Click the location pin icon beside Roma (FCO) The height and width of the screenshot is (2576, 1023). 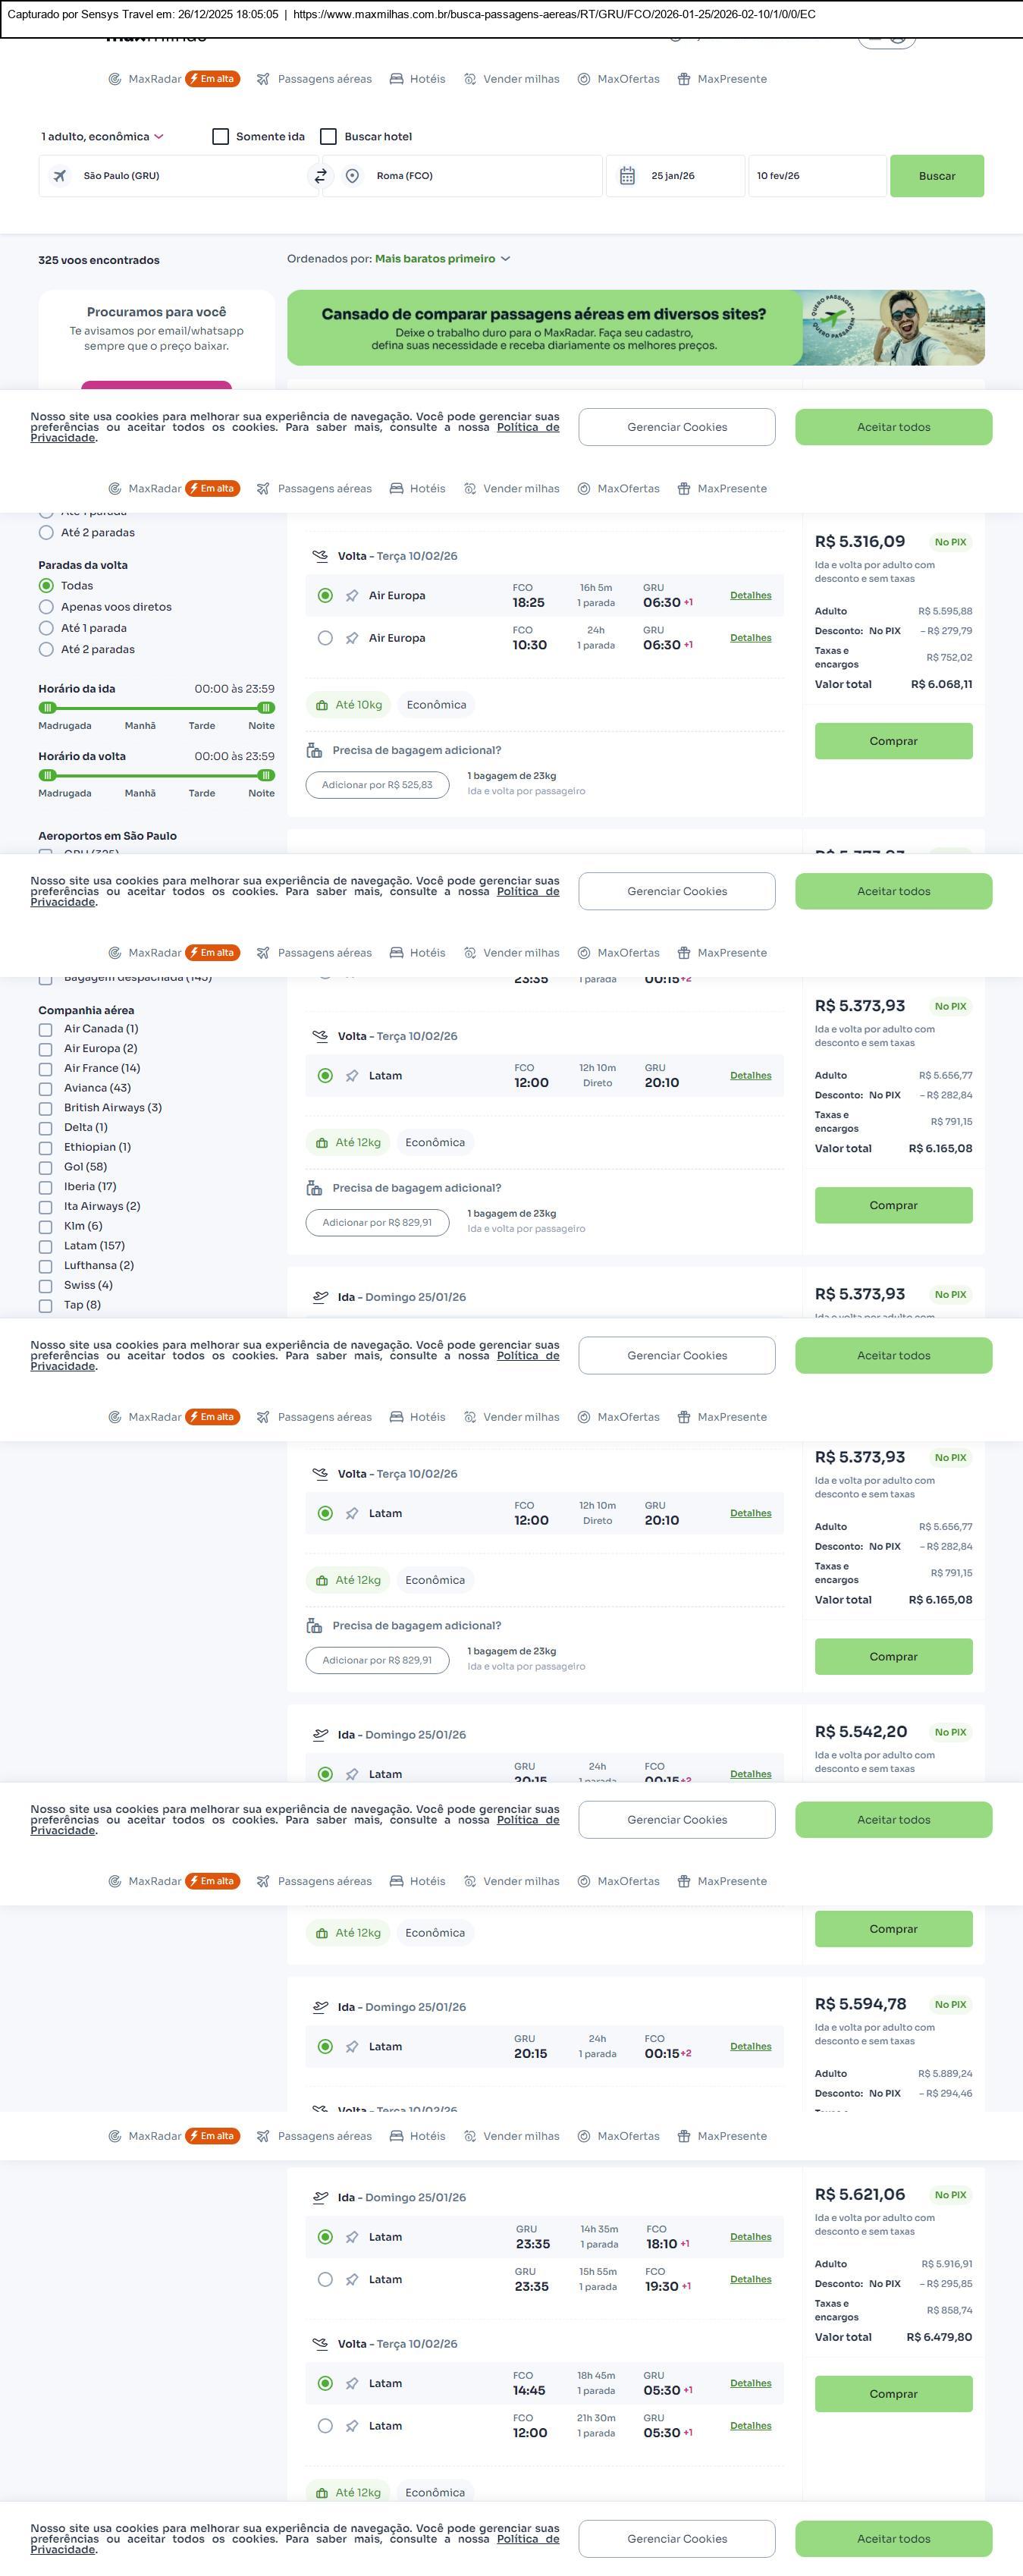pos(352,176)
